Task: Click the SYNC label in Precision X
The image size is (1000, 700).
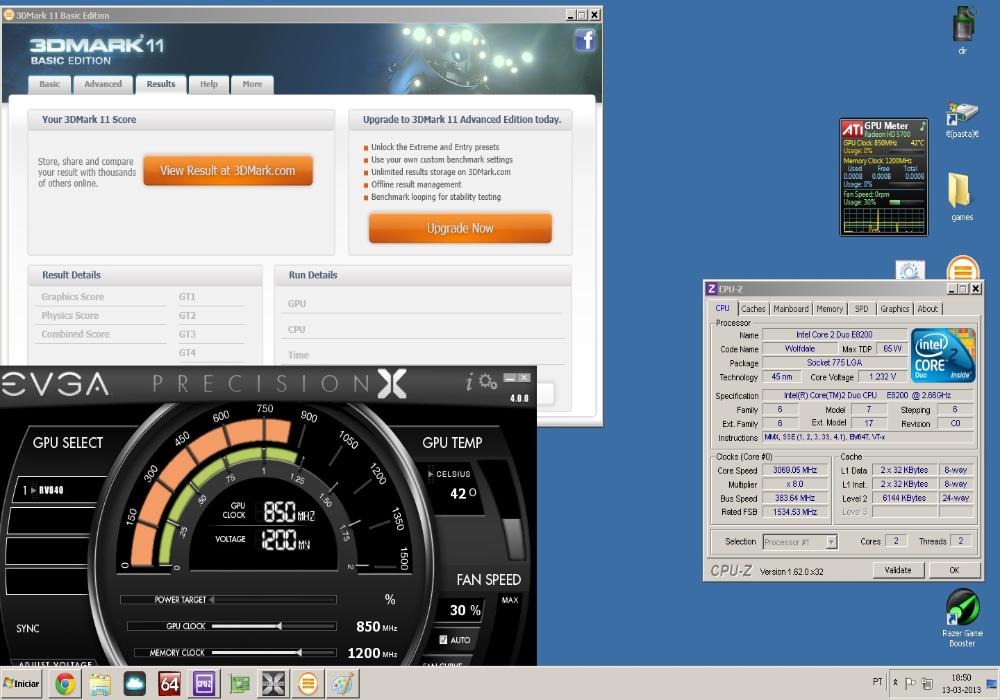Action: click(x=27, y=629)
